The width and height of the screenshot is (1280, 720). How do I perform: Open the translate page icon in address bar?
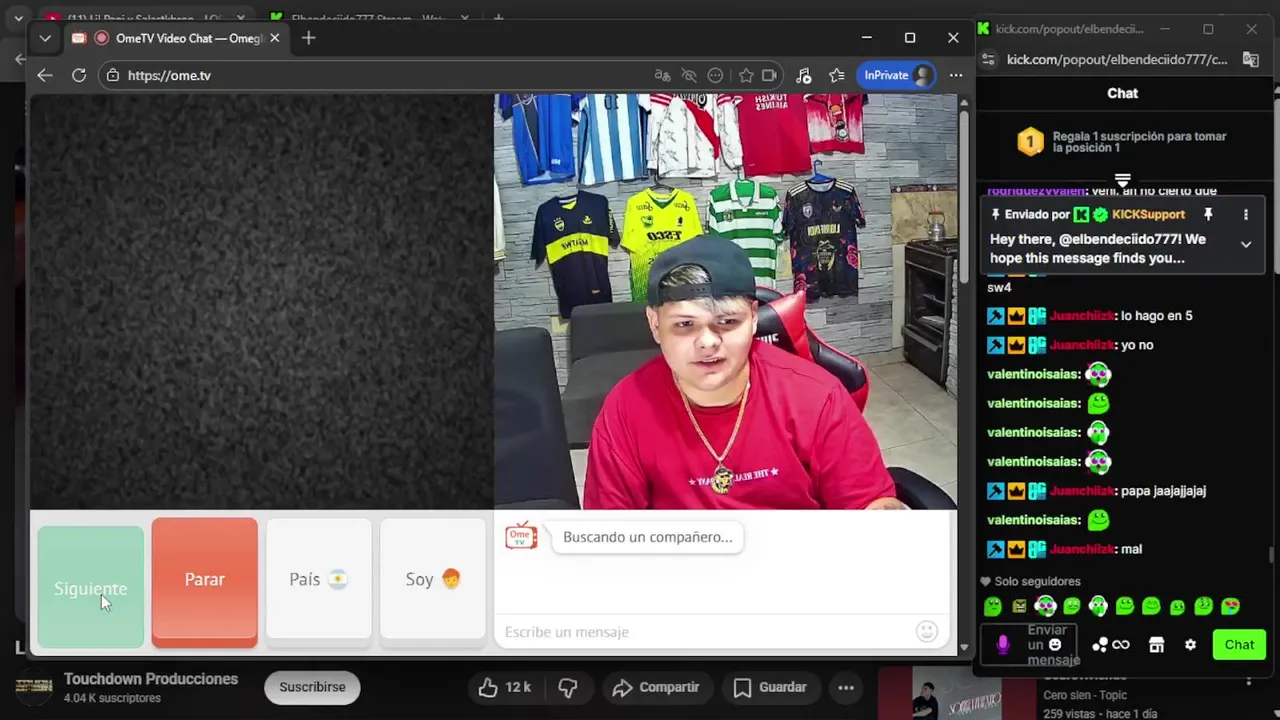662,75
